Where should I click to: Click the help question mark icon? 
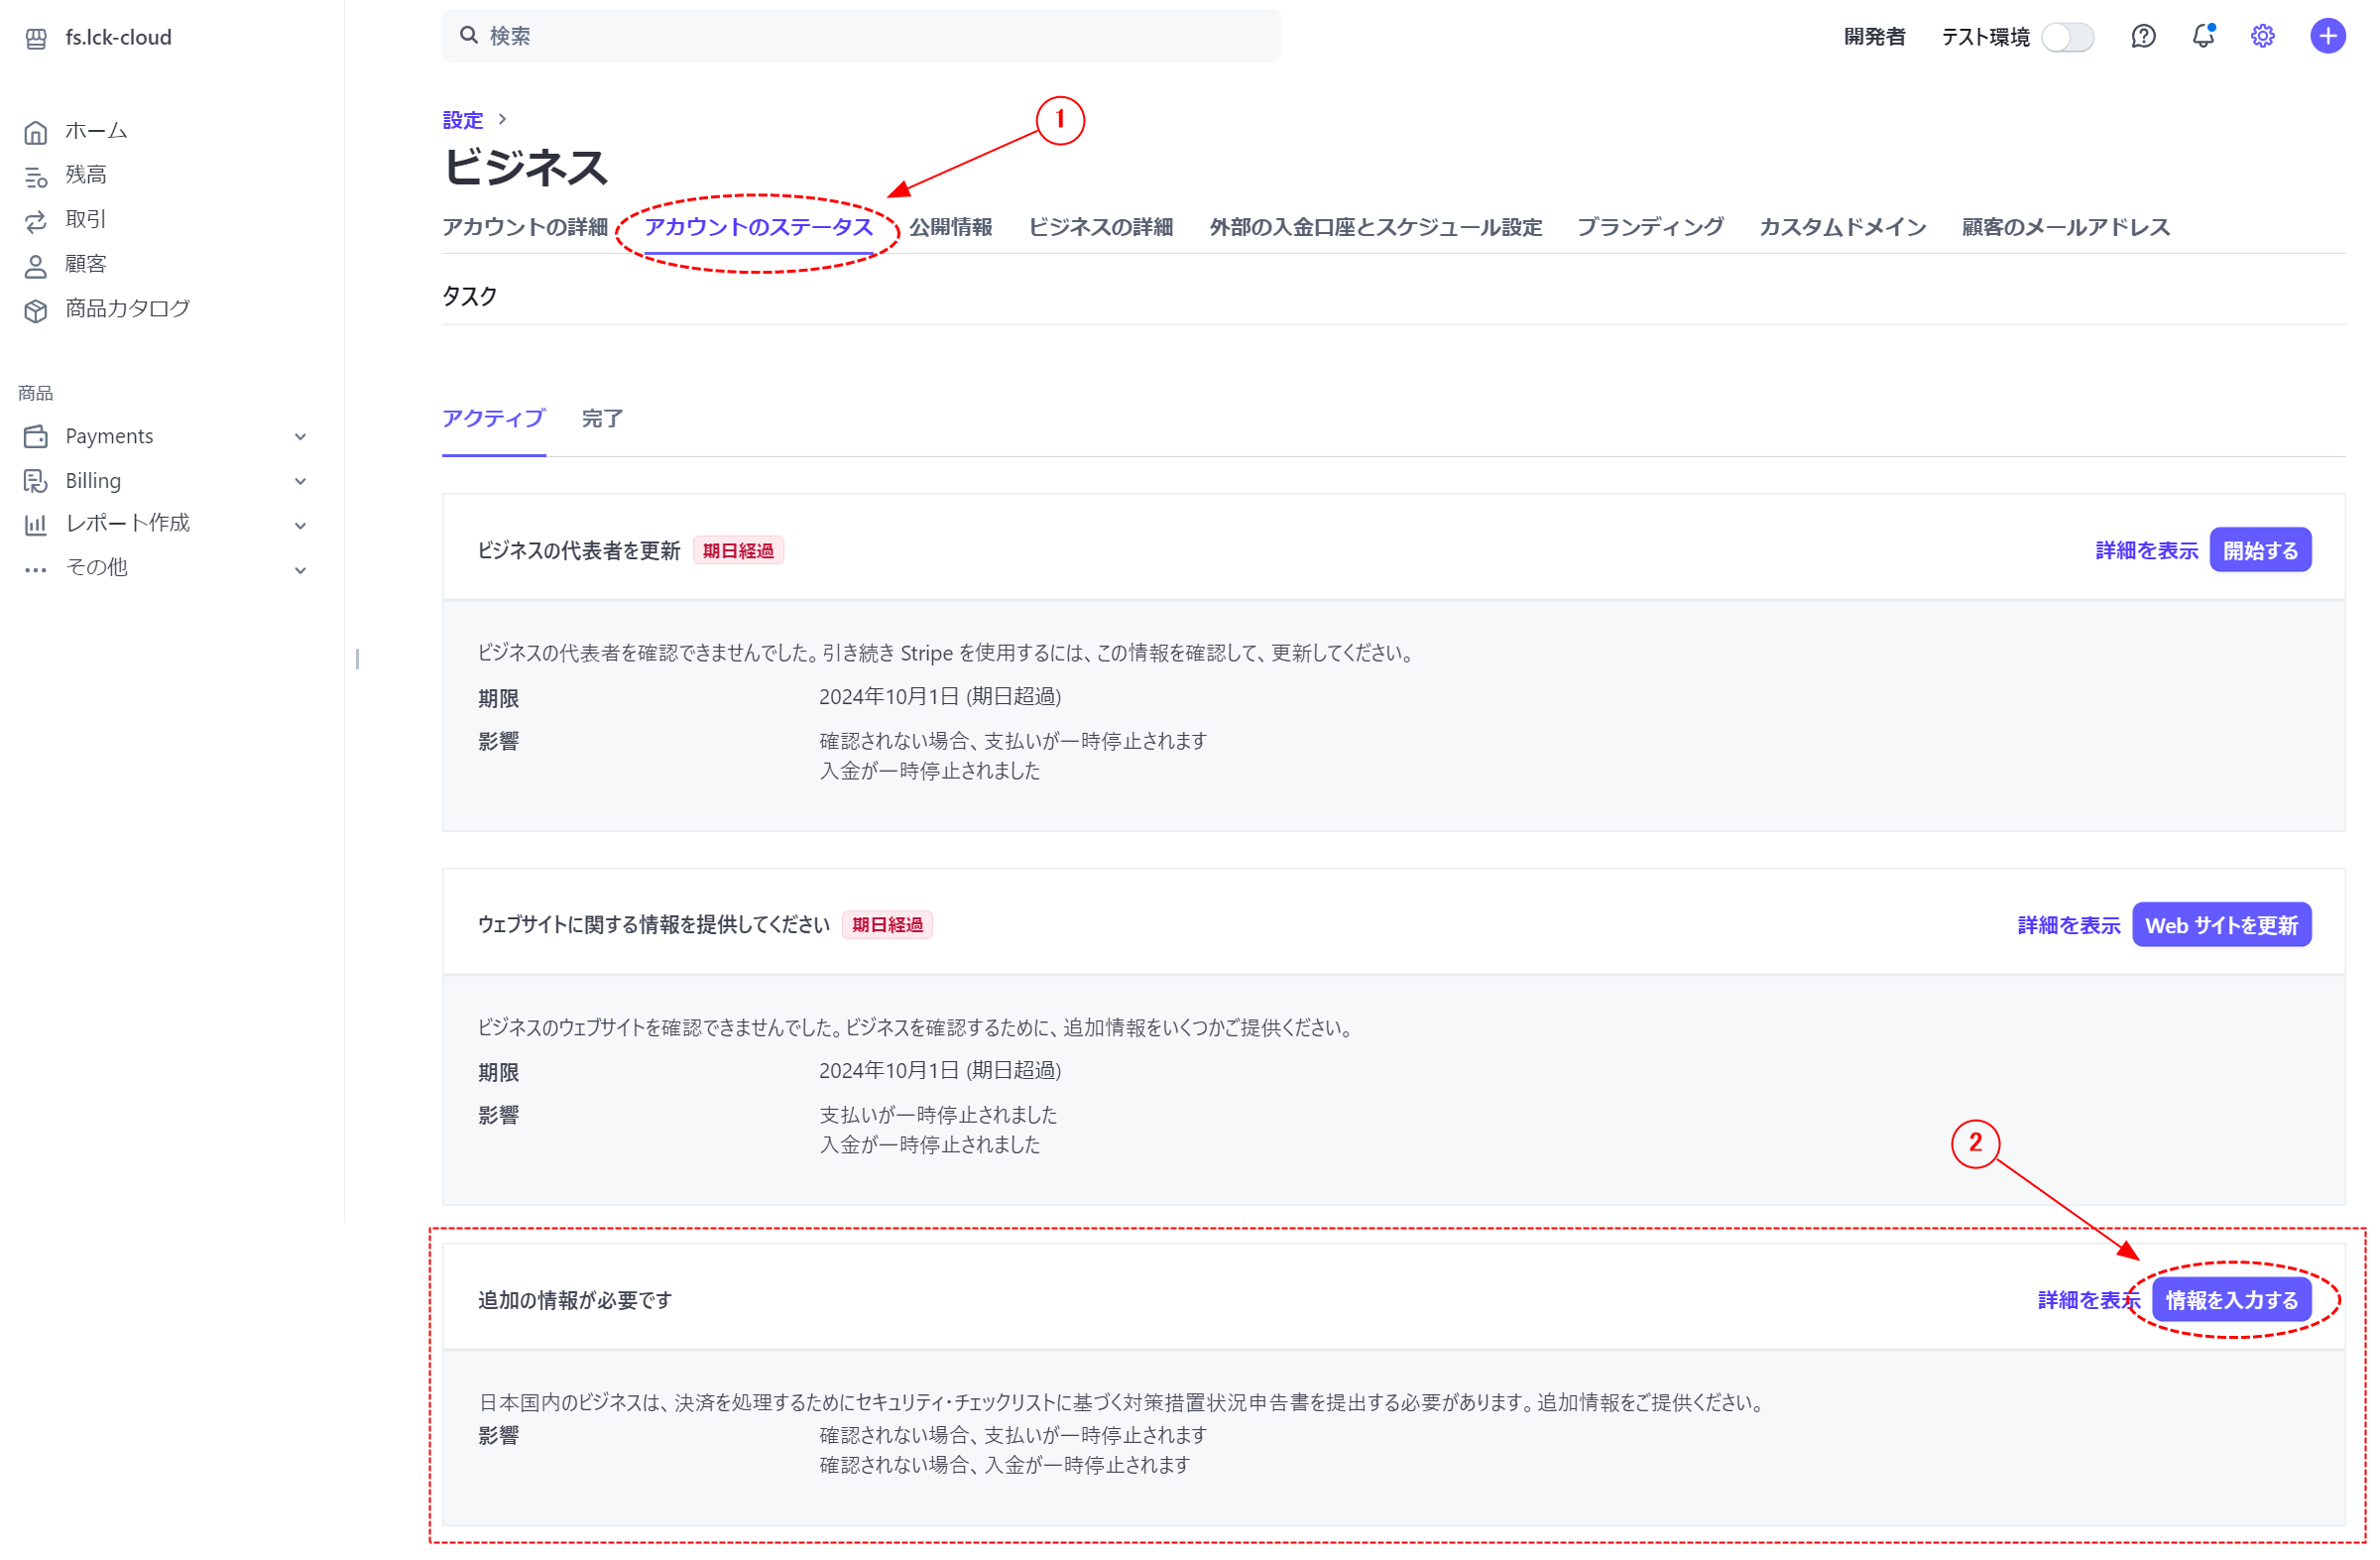coord(2143,36)
